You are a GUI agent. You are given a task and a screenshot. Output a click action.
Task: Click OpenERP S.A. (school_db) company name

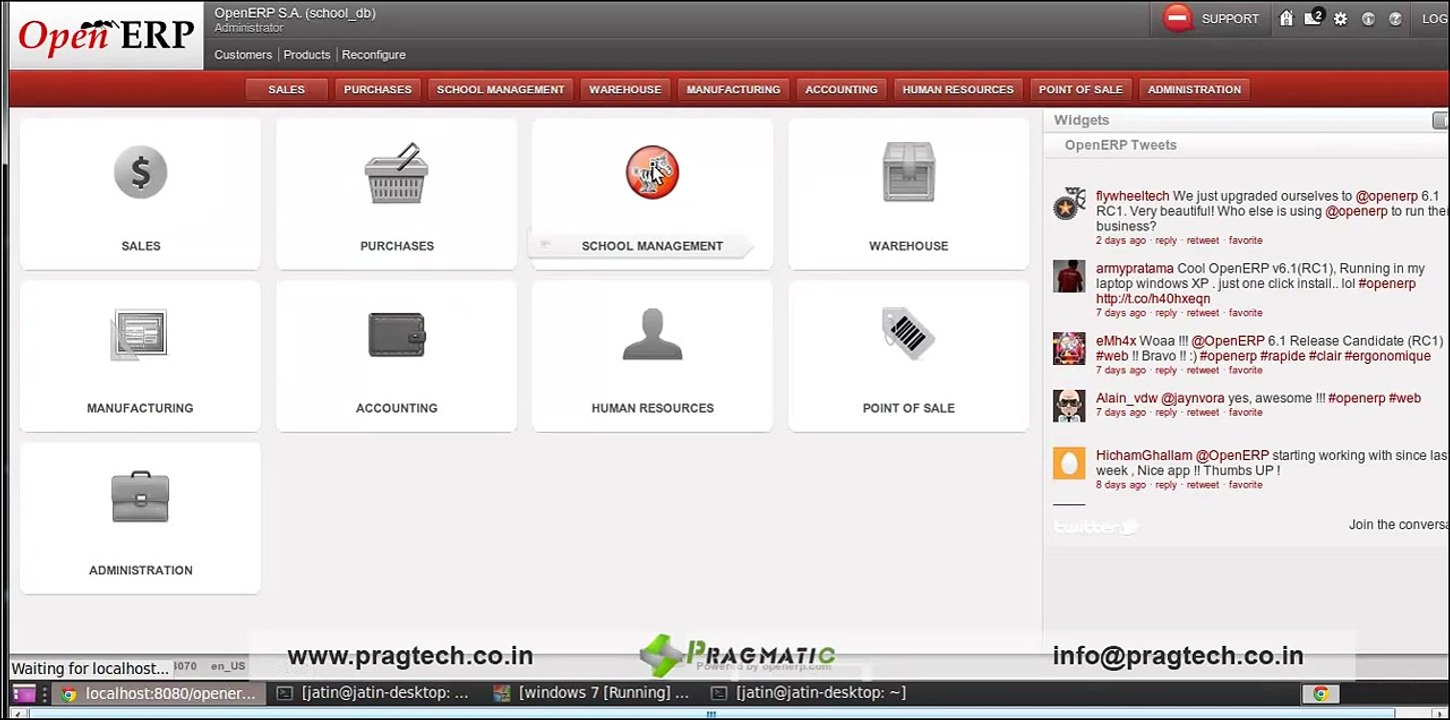pyautogui.click(x=295, y=13)
